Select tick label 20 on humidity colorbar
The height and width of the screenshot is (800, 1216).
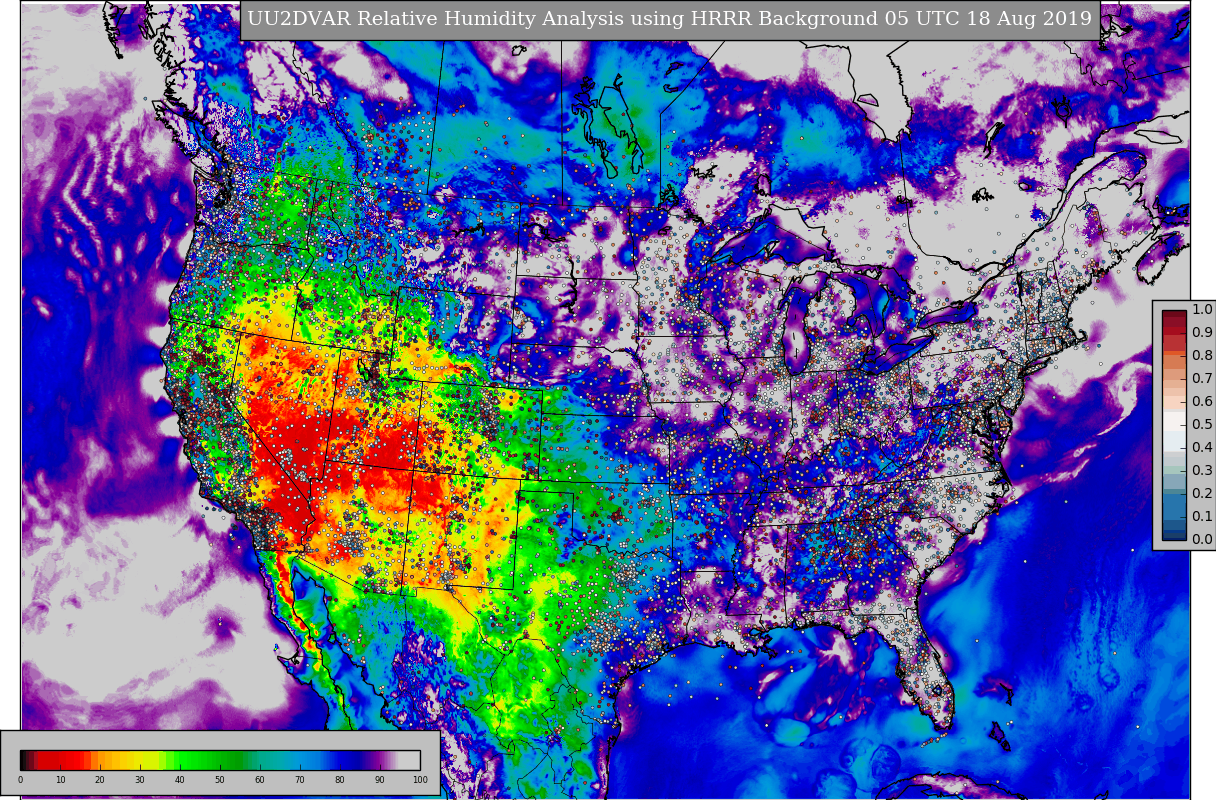pyautogui.click(x=100, y=780)
